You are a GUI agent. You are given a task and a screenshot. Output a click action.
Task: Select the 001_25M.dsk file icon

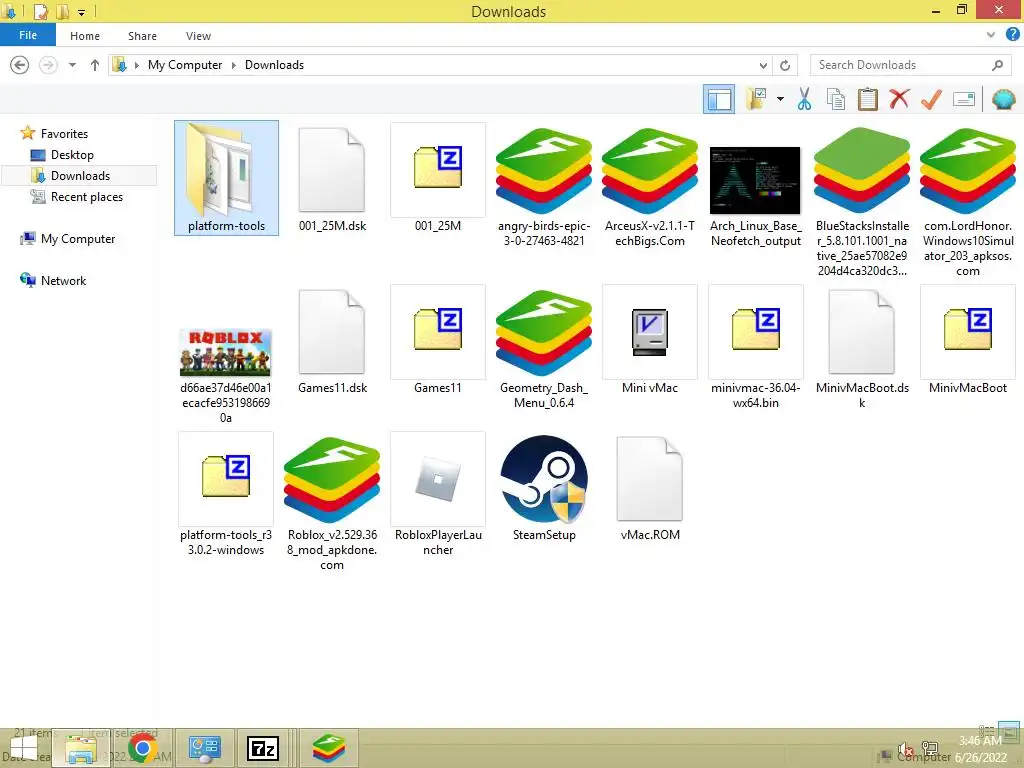[332, 170]
